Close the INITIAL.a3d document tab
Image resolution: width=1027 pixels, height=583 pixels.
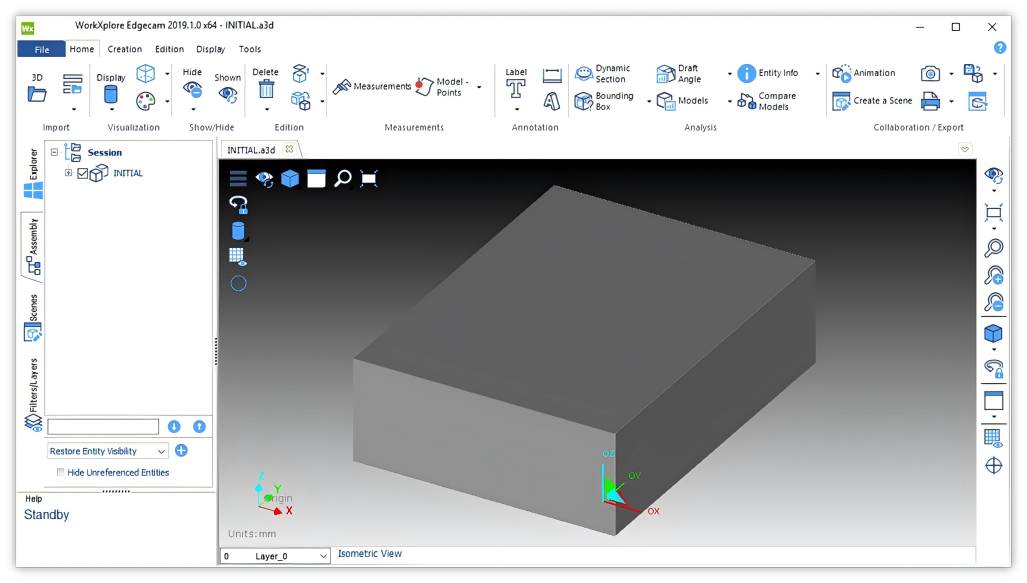pyautogui.click(x=289, y=149)
